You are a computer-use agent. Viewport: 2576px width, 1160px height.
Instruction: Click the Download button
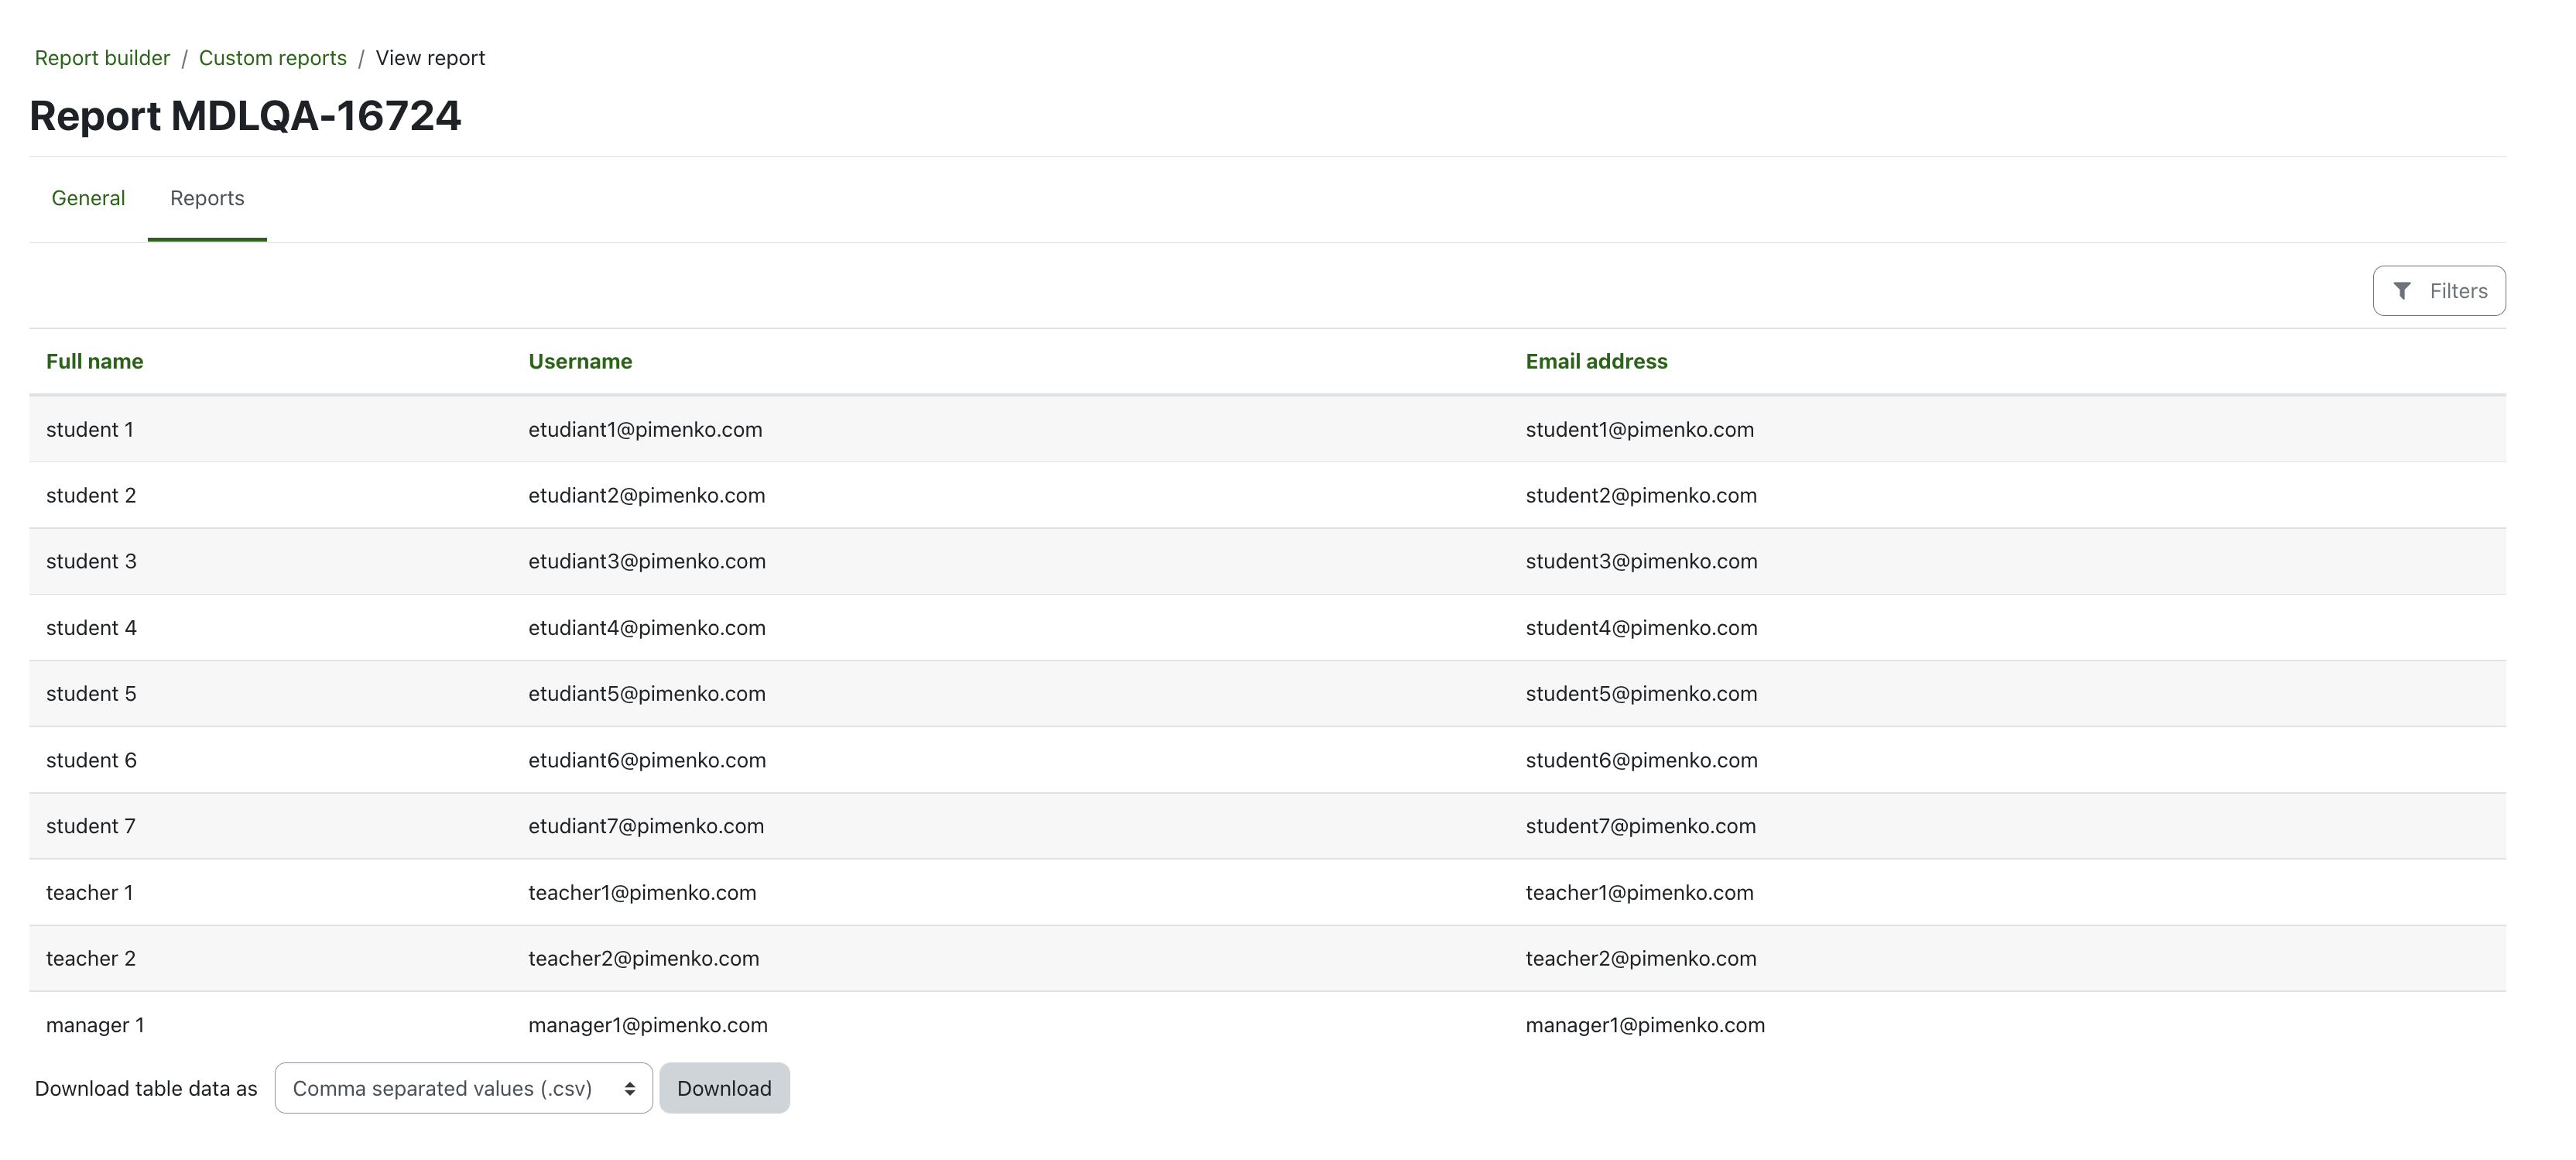click(x=724, y=1088)
